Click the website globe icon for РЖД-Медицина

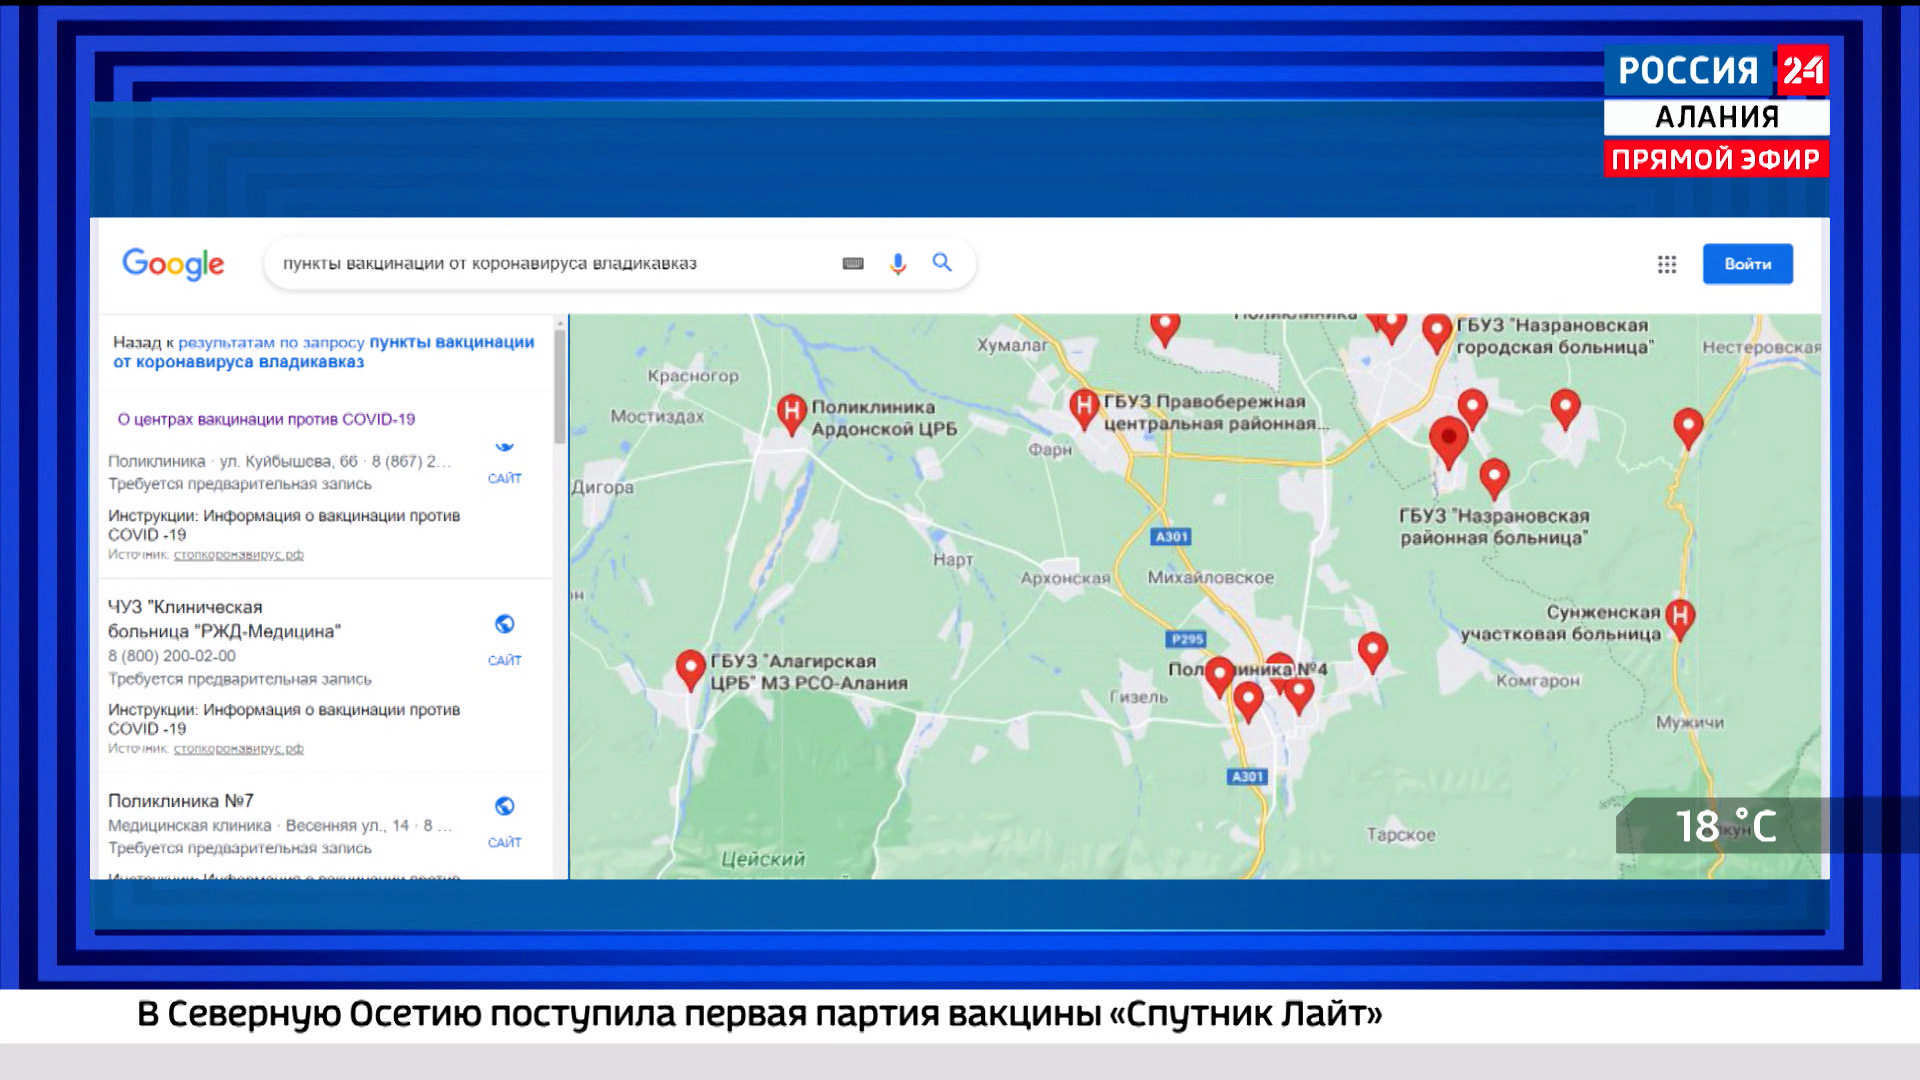click(505, 624)
